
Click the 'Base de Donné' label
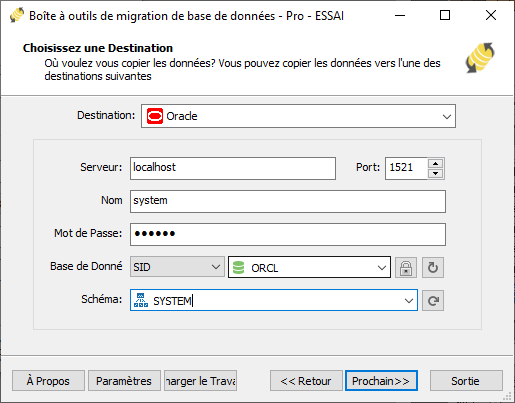point(86,266)
